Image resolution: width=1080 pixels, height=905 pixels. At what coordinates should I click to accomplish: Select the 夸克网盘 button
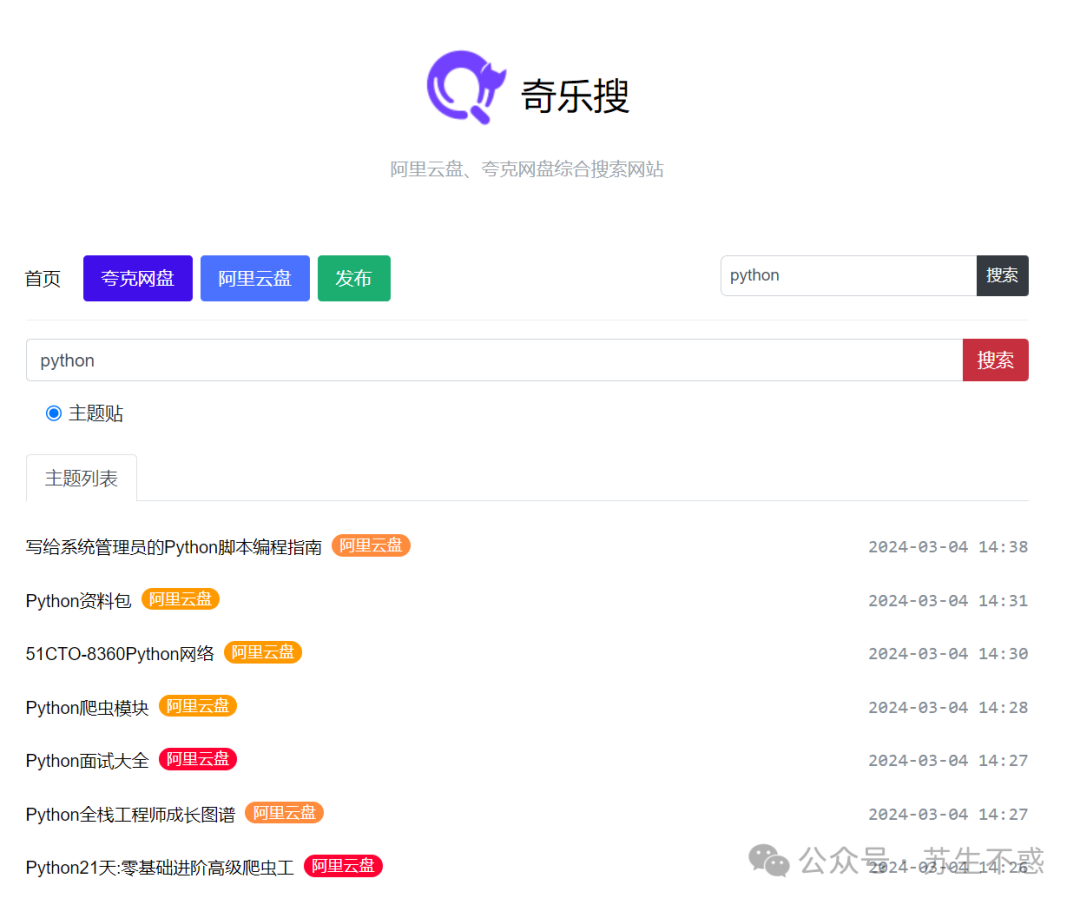[x=138, y=278]
